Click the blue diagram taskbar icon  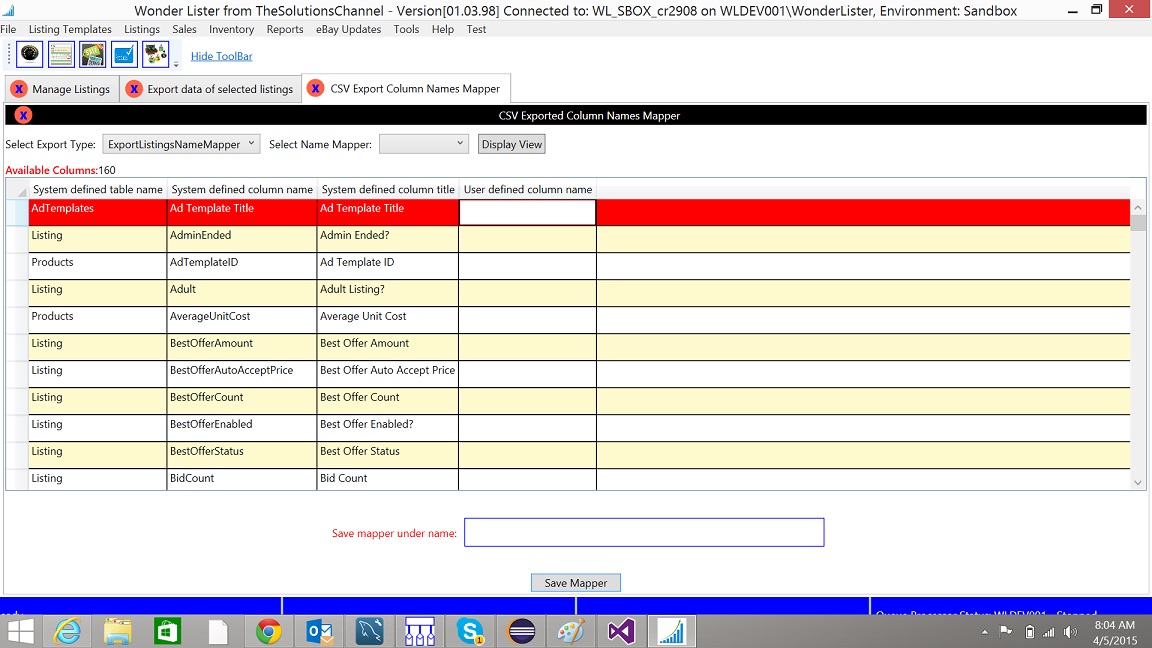point(420,632)
